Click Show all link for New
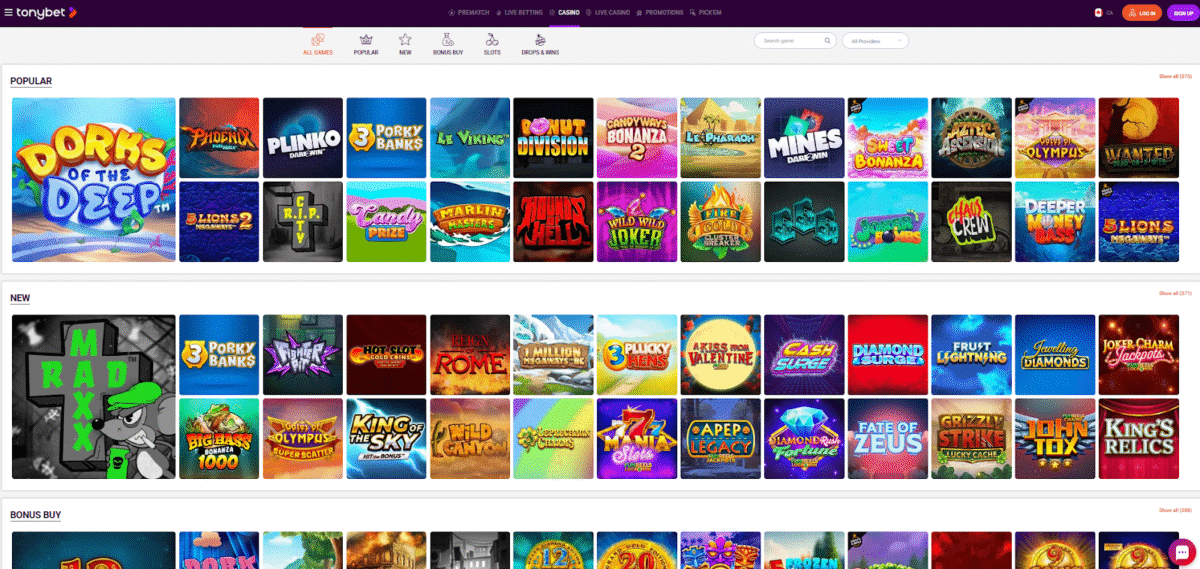Screen dimensions: 1200x569 1175,293
